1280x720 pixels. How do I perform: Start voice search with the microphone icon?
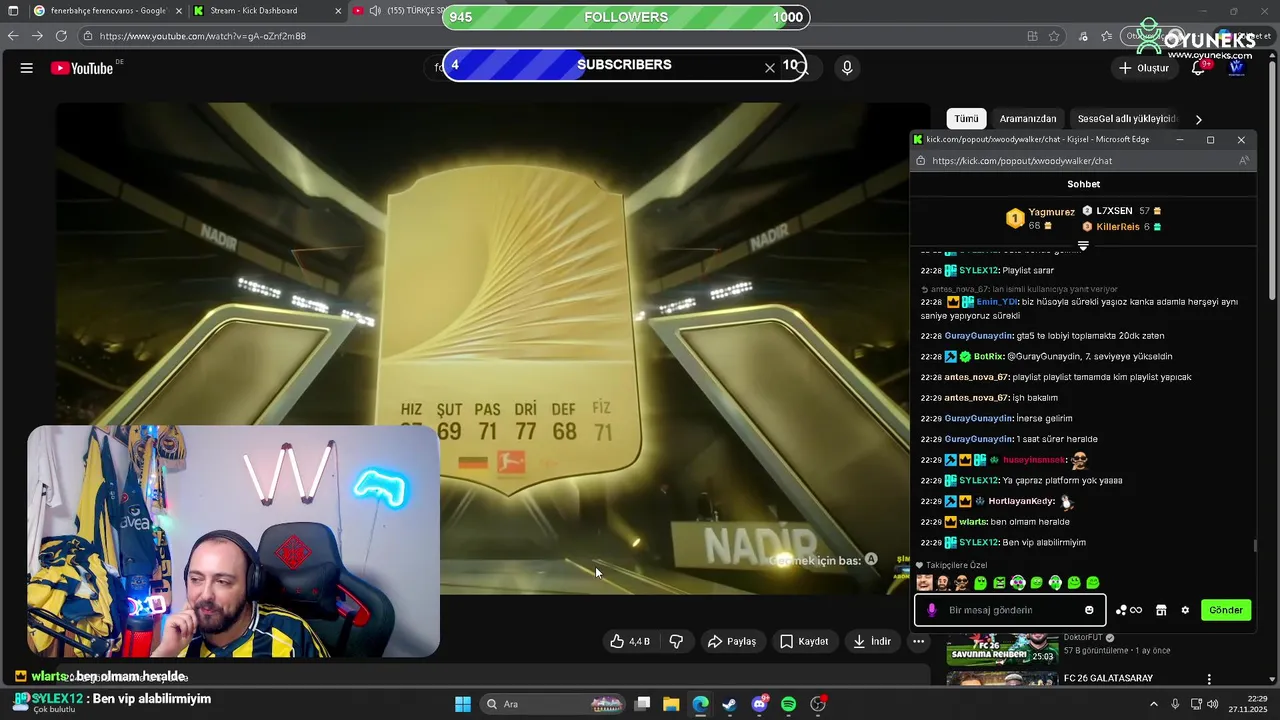(x=847, y=68)
